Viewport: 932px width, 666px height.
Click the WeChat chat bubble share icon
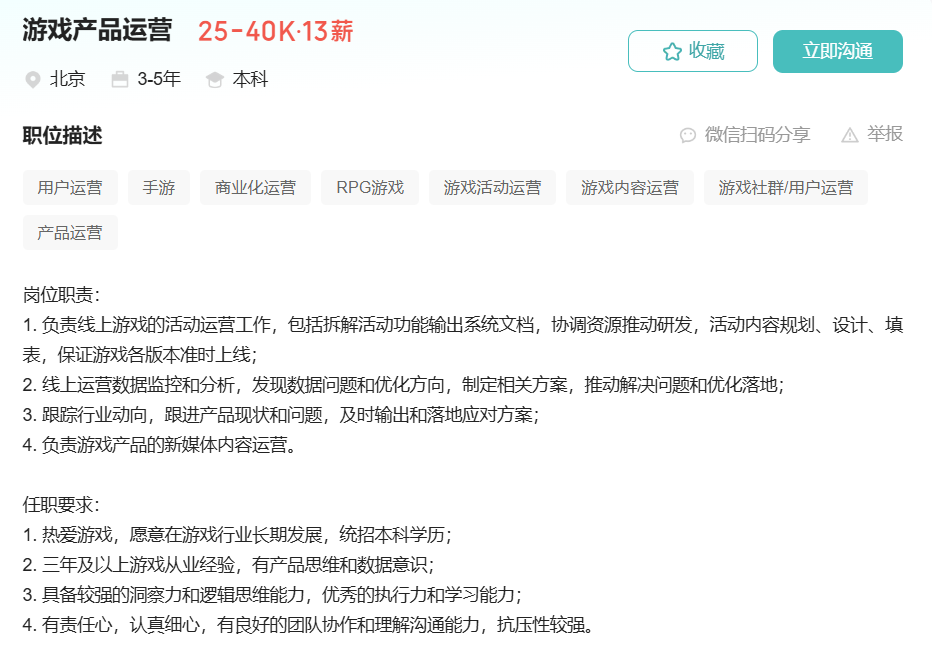(x=687, y=135)
